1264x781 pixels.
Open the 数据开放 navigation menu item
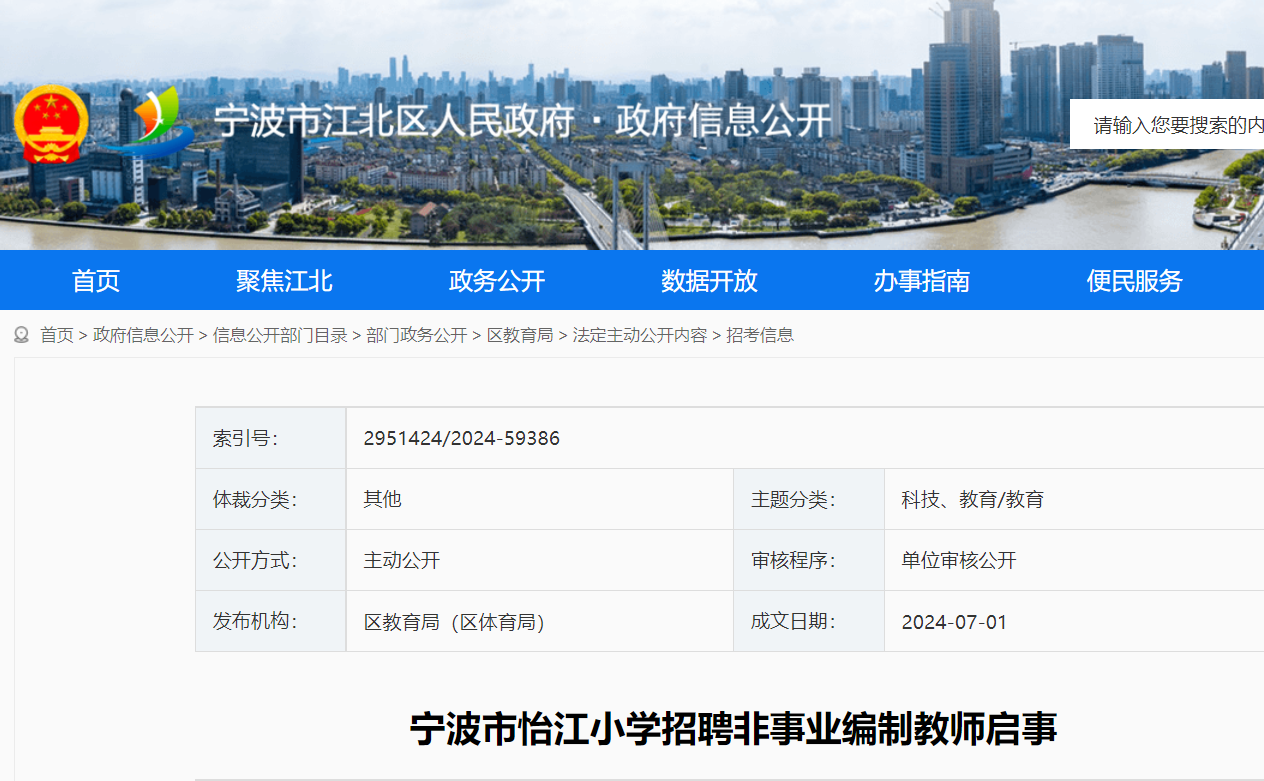coord(709,281)
